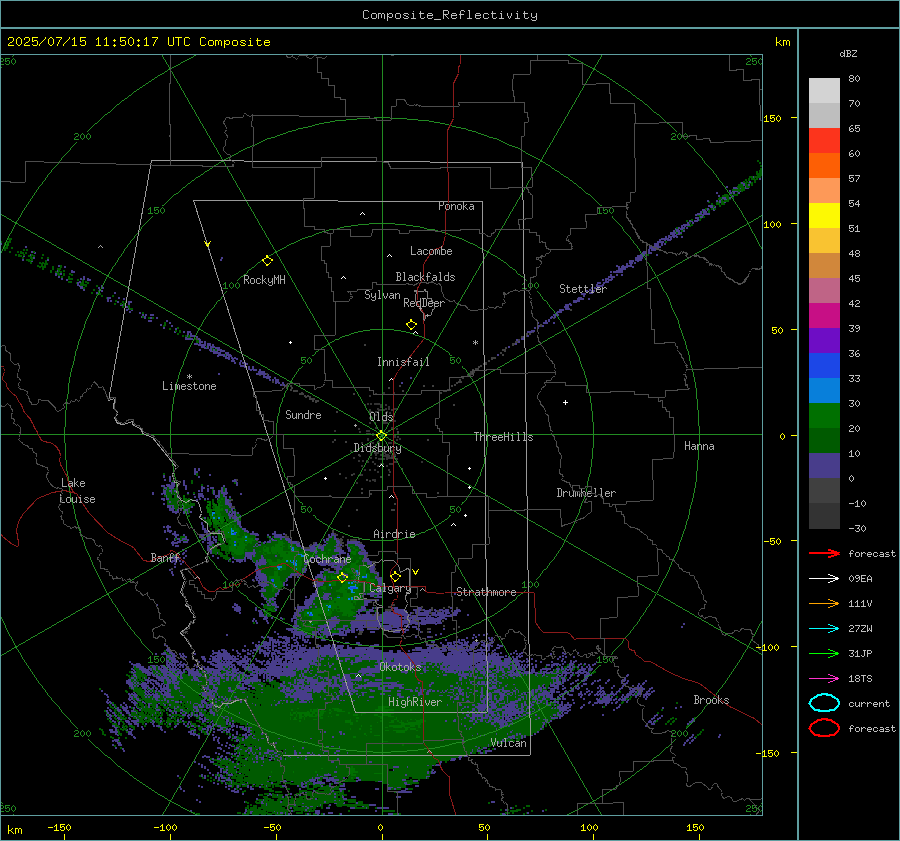Click the Innisfail city label
This screenshot has width=900, height=841.
(403, 362)
